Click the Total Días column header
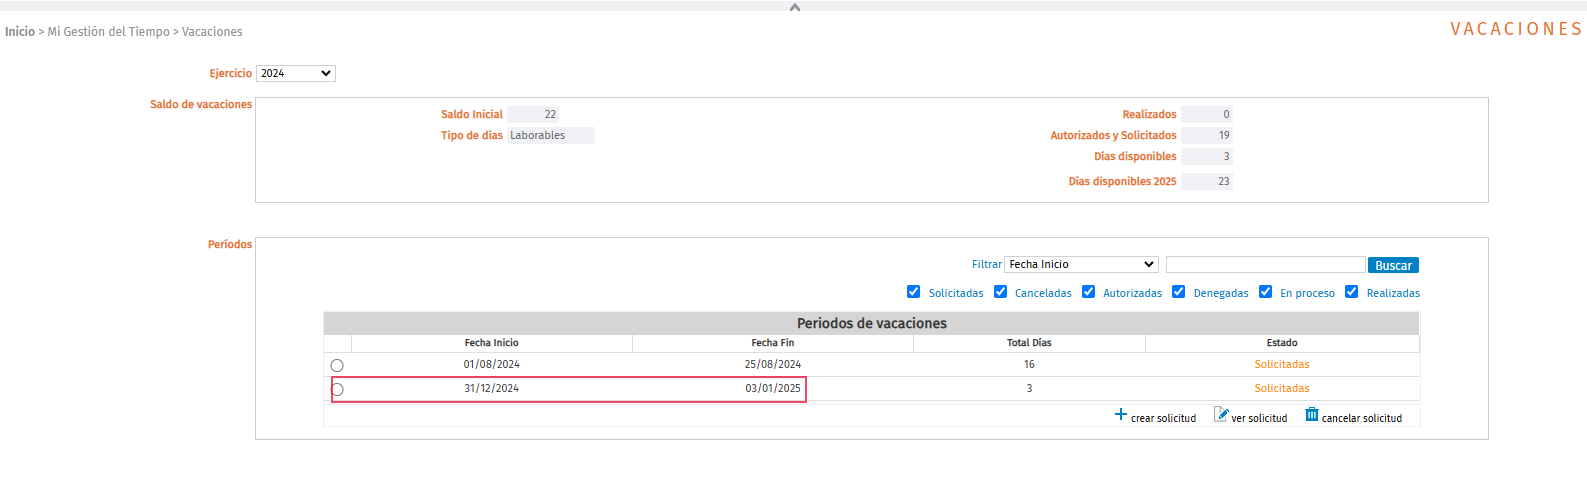 pyautogui.click(x=1028, y=343)
